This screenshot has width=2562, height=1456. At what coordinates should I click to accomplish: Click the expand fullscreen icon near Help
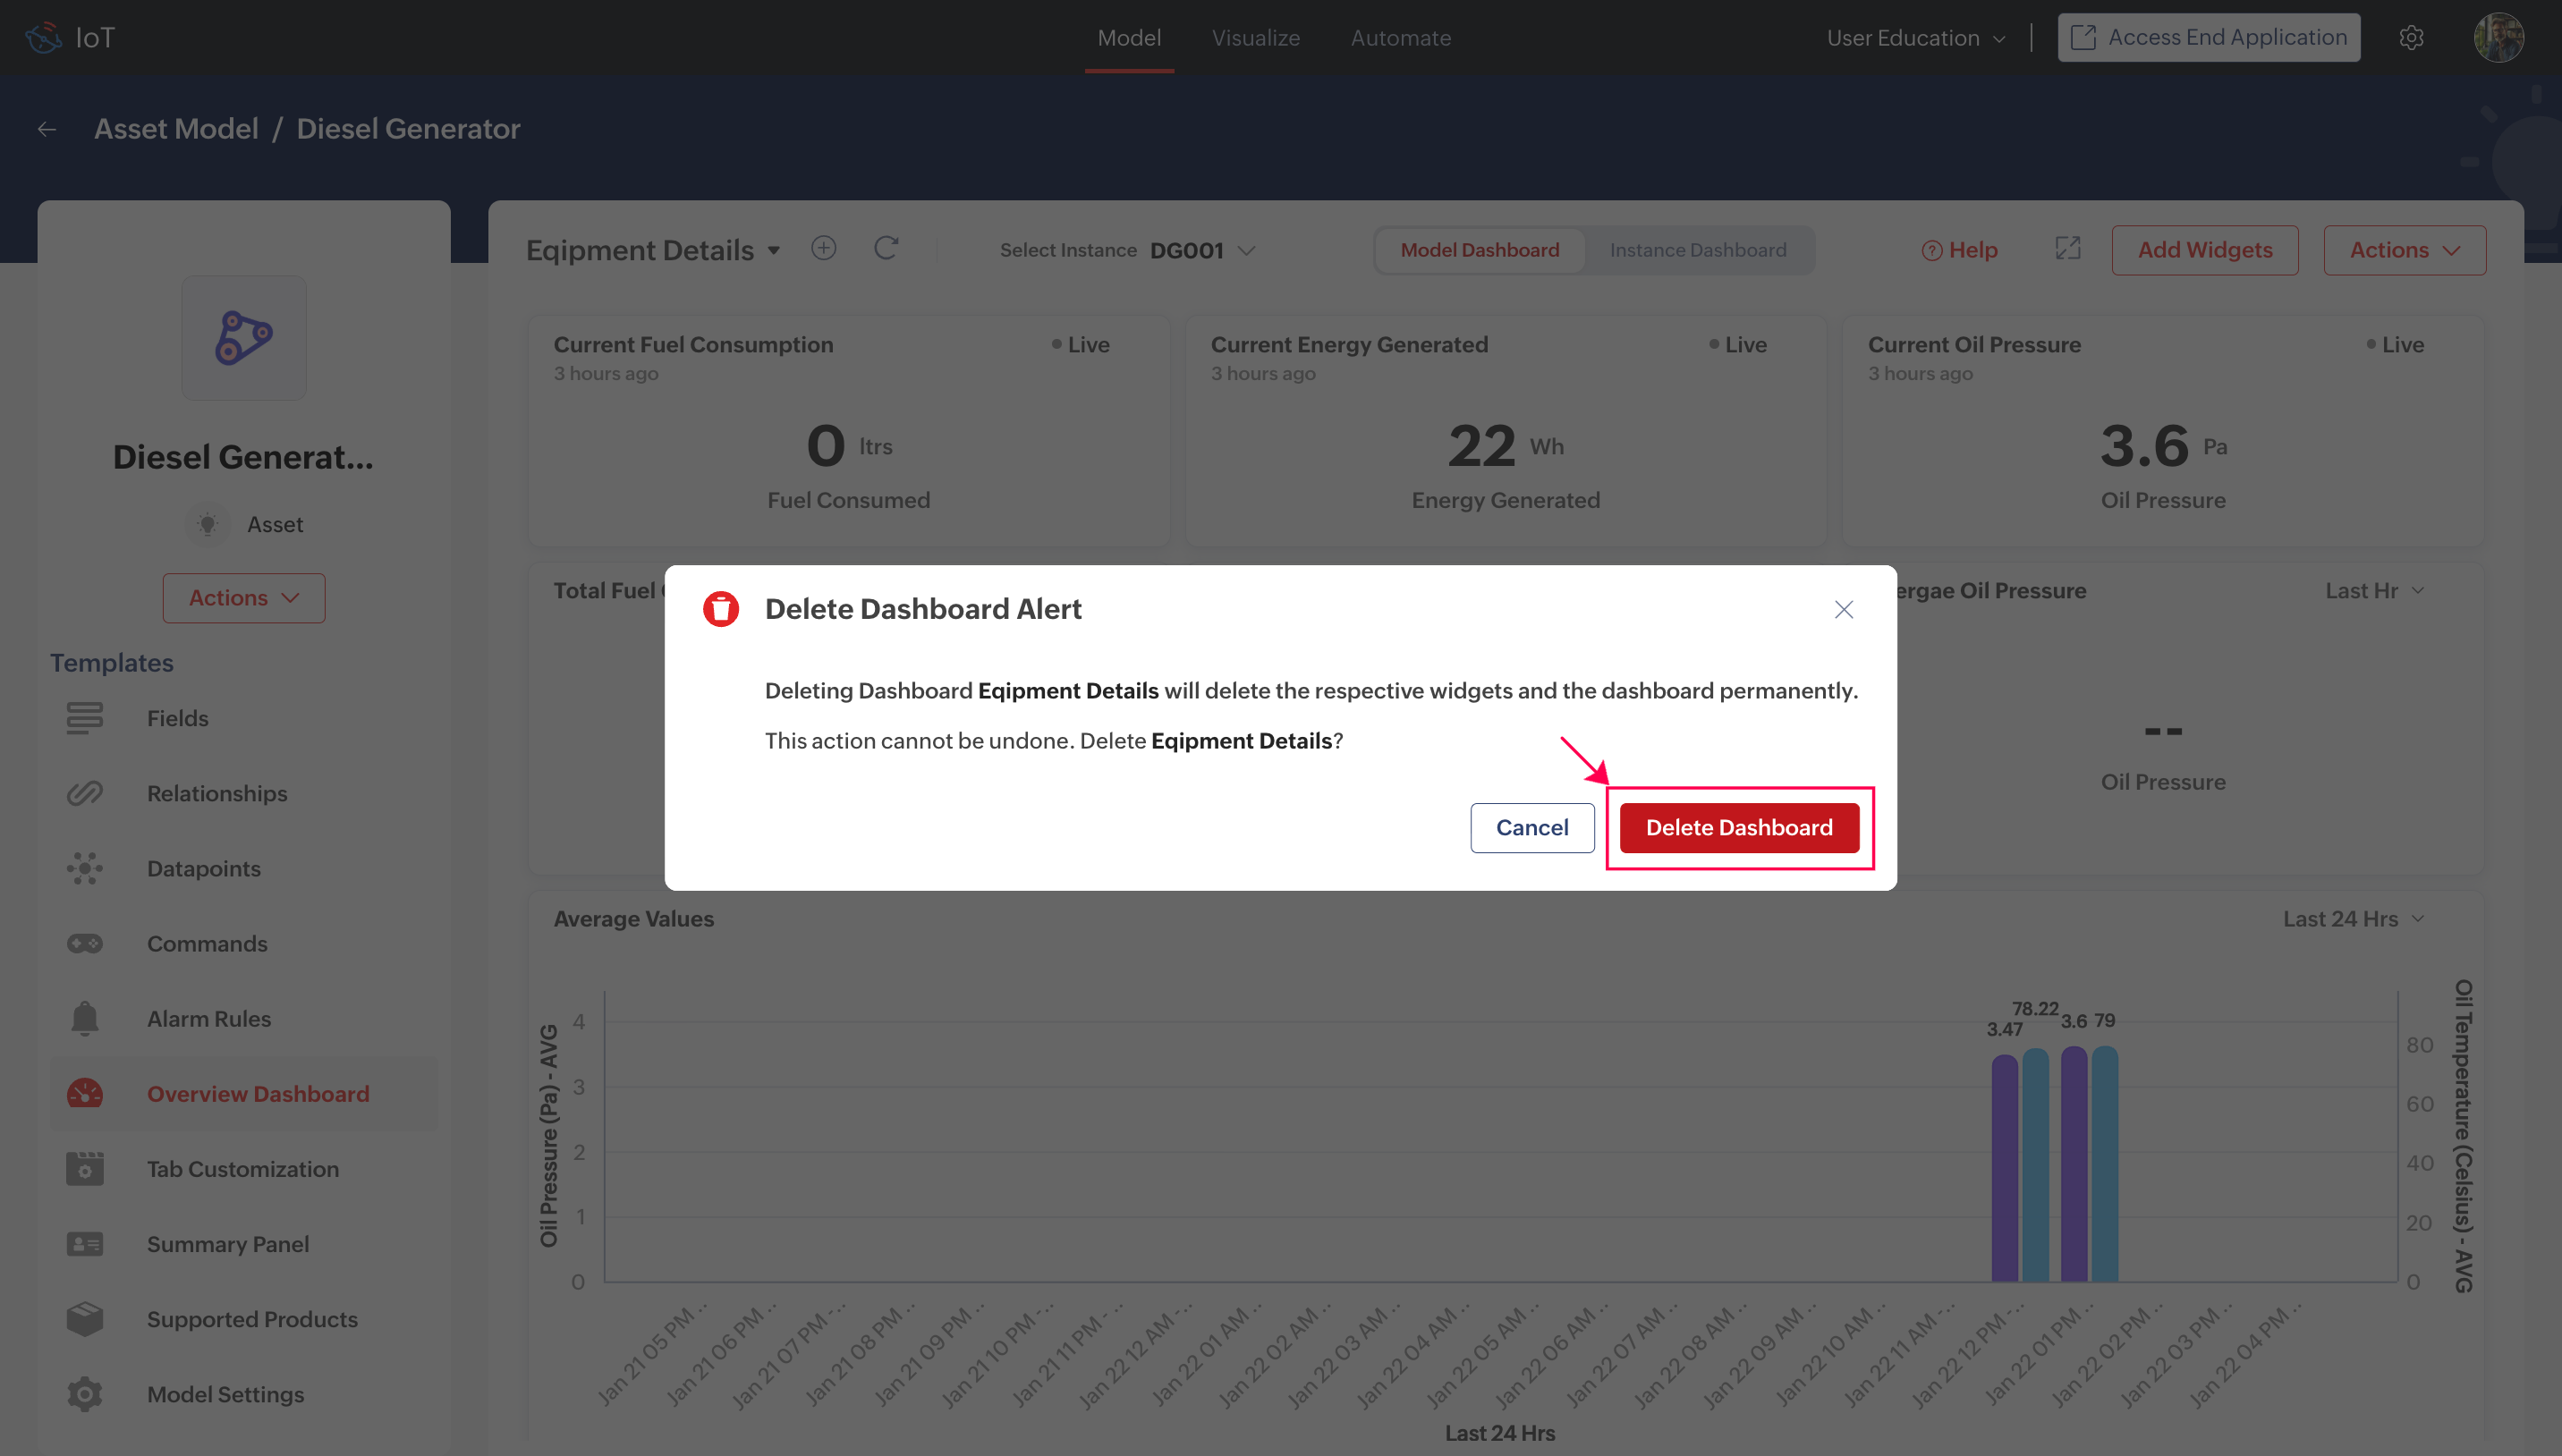click(2067, 249)
